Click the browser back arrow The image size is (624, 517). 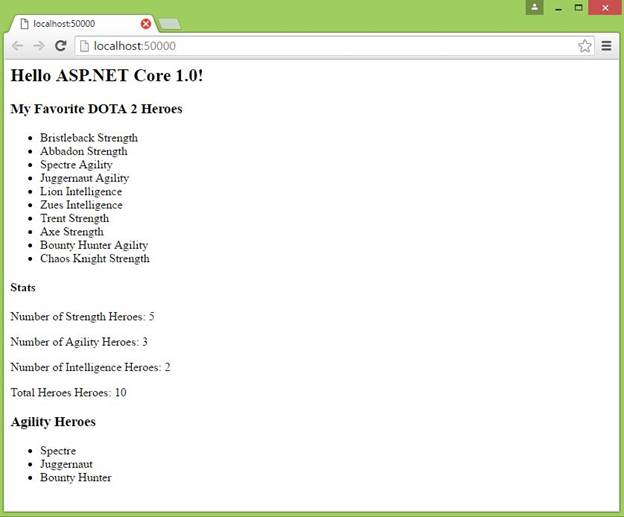tap(18, 46)
